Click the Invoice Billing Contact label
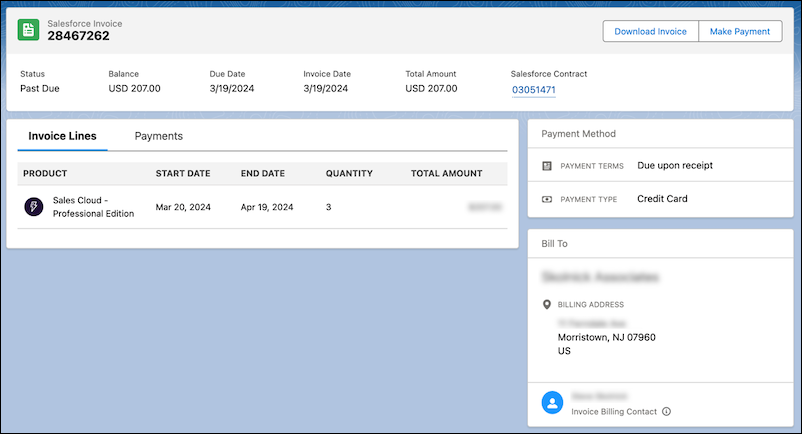Viewport: 802px width, 434px height. (614, 412)
